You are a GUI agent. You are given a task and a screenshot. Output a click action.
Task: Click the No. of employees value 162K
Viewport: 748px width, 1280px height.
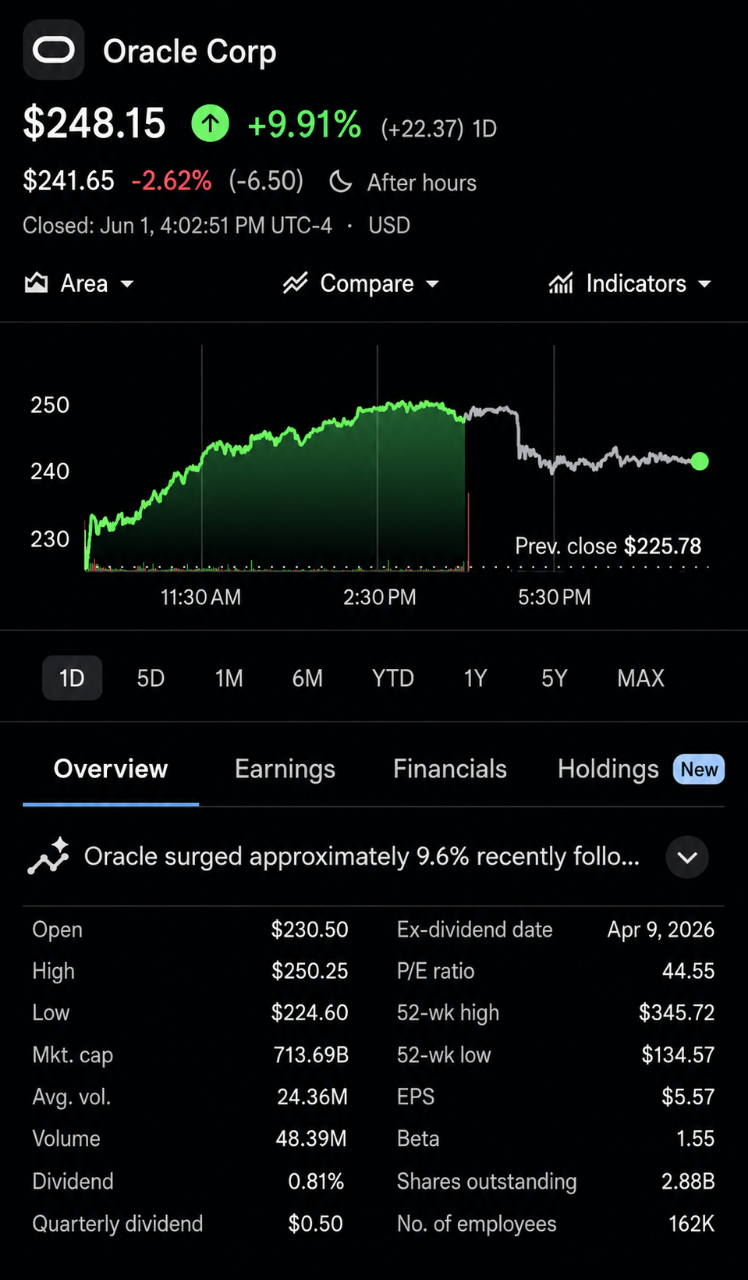[692, 1224]
